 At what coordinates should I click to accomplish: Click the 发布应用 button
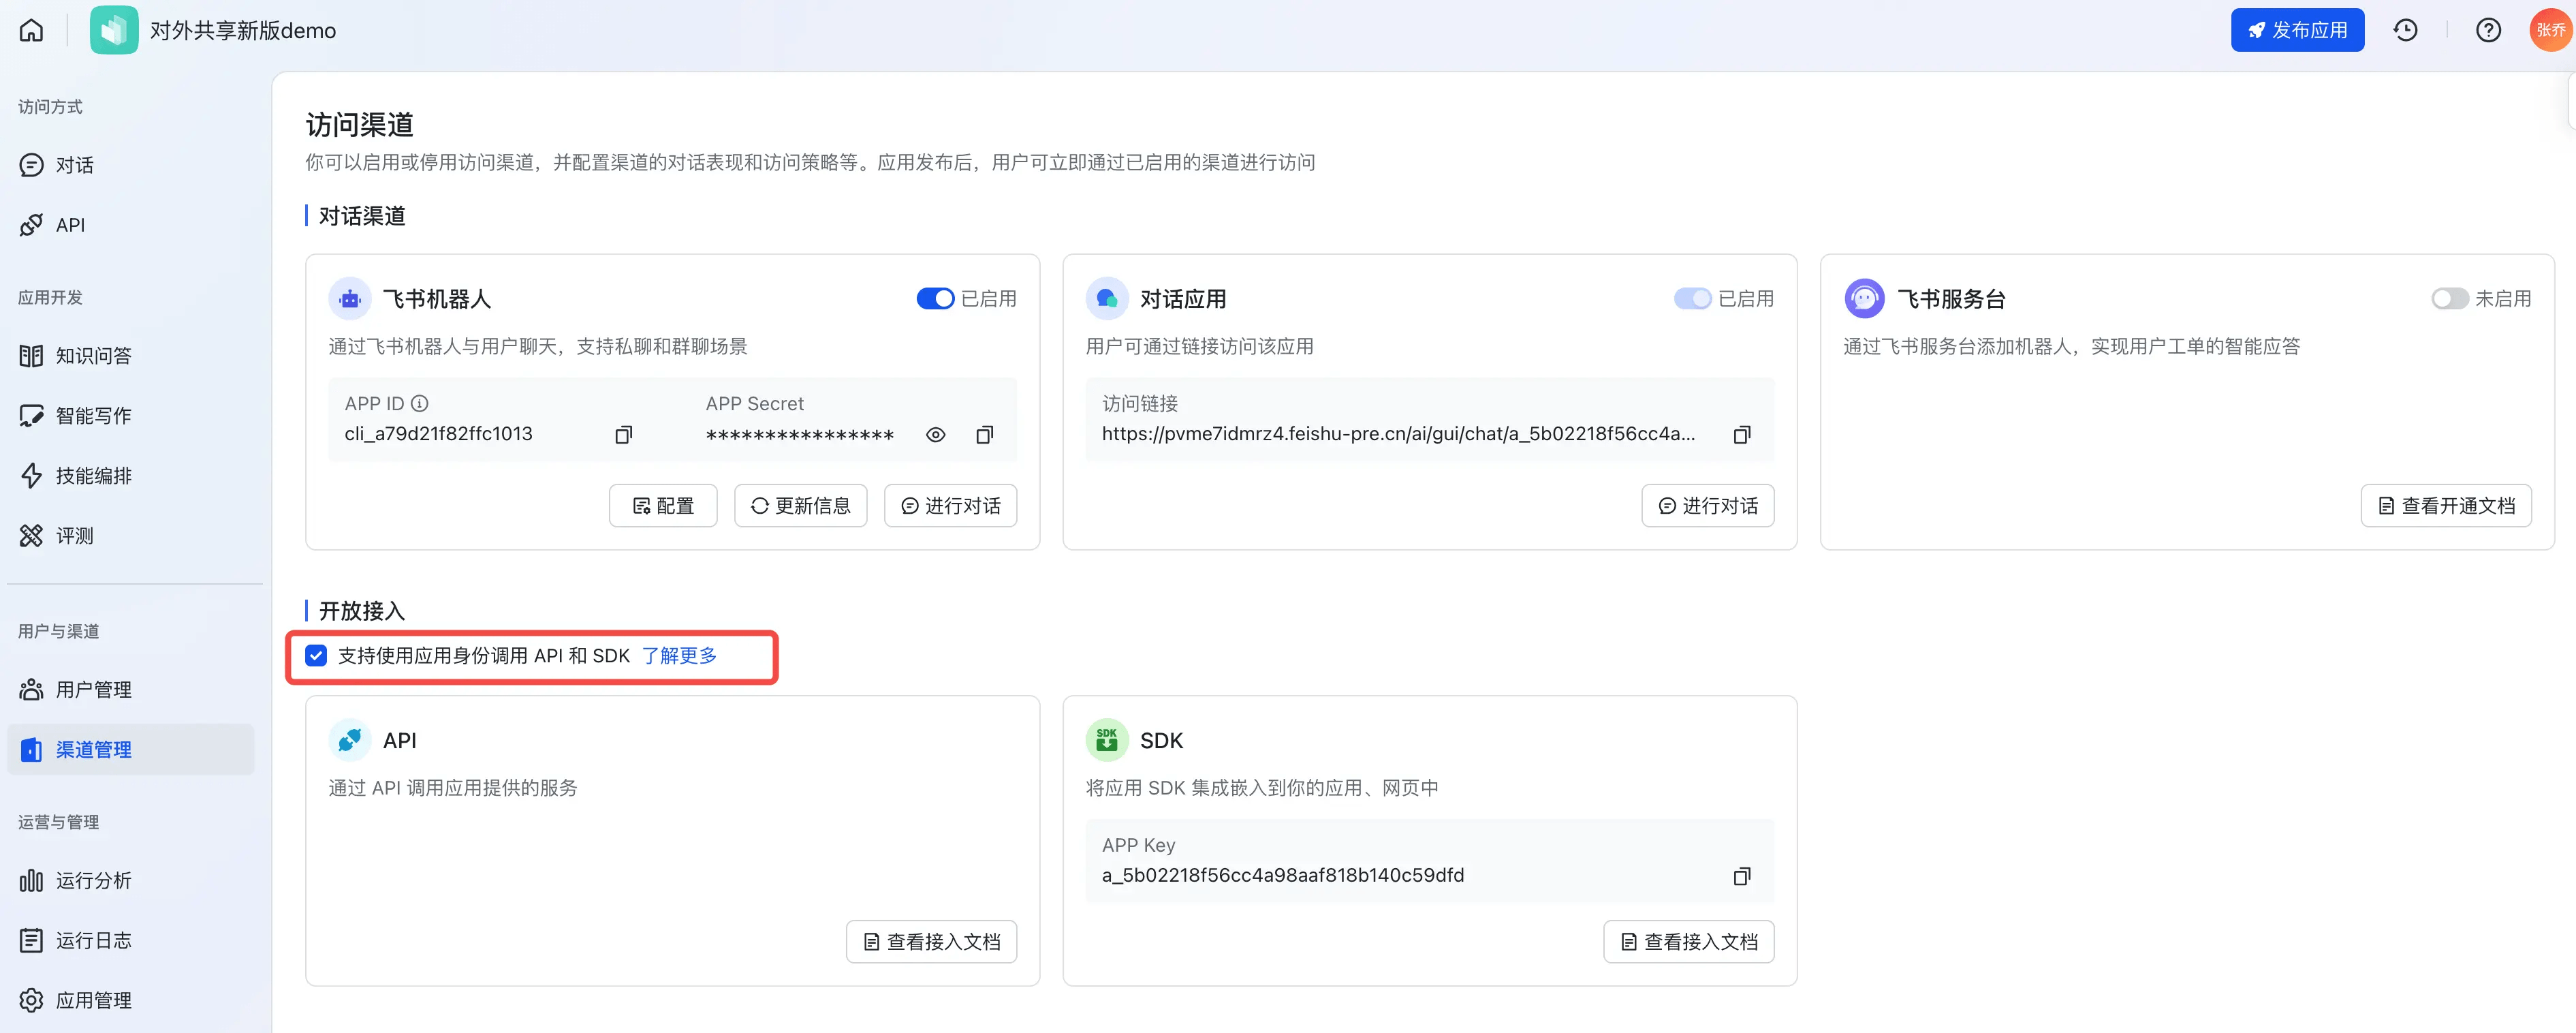point(2297,30)
